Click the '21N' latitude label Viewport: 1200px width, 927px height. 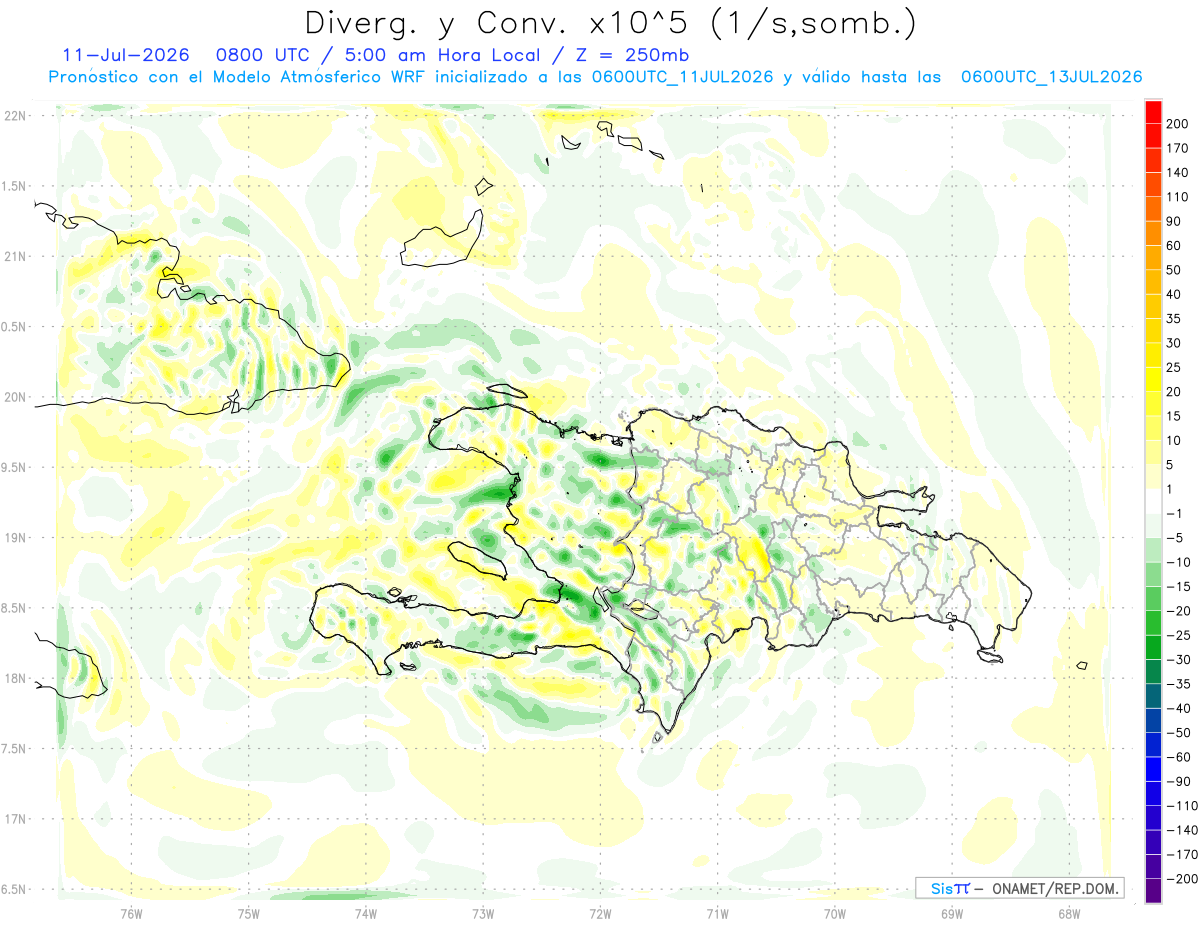coord(15,257)
